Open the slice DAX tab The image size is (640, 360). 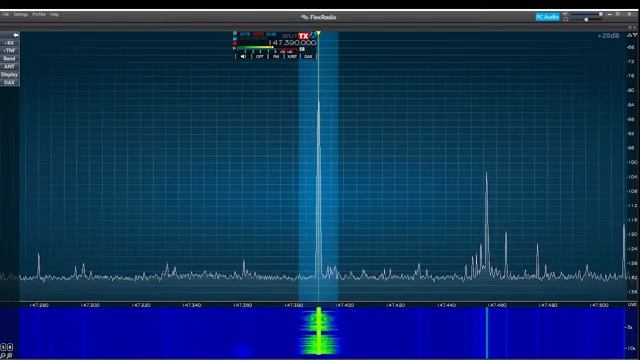coord(308,56)
